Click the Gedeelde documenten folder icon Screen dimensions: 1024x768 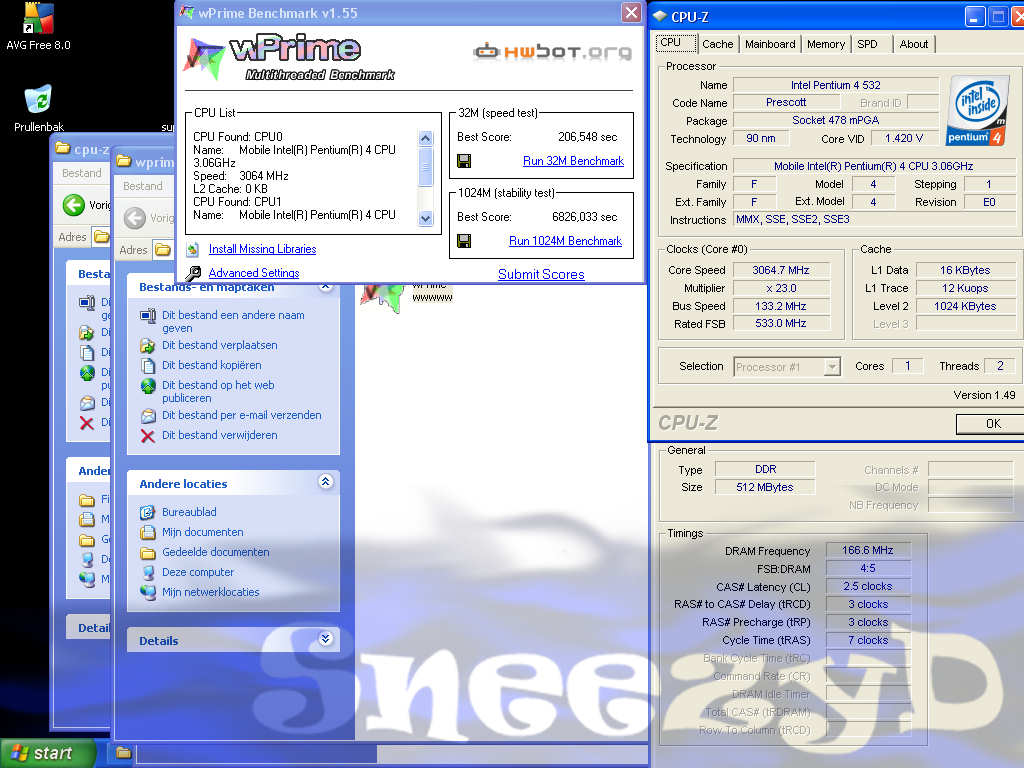click(148, 552)
